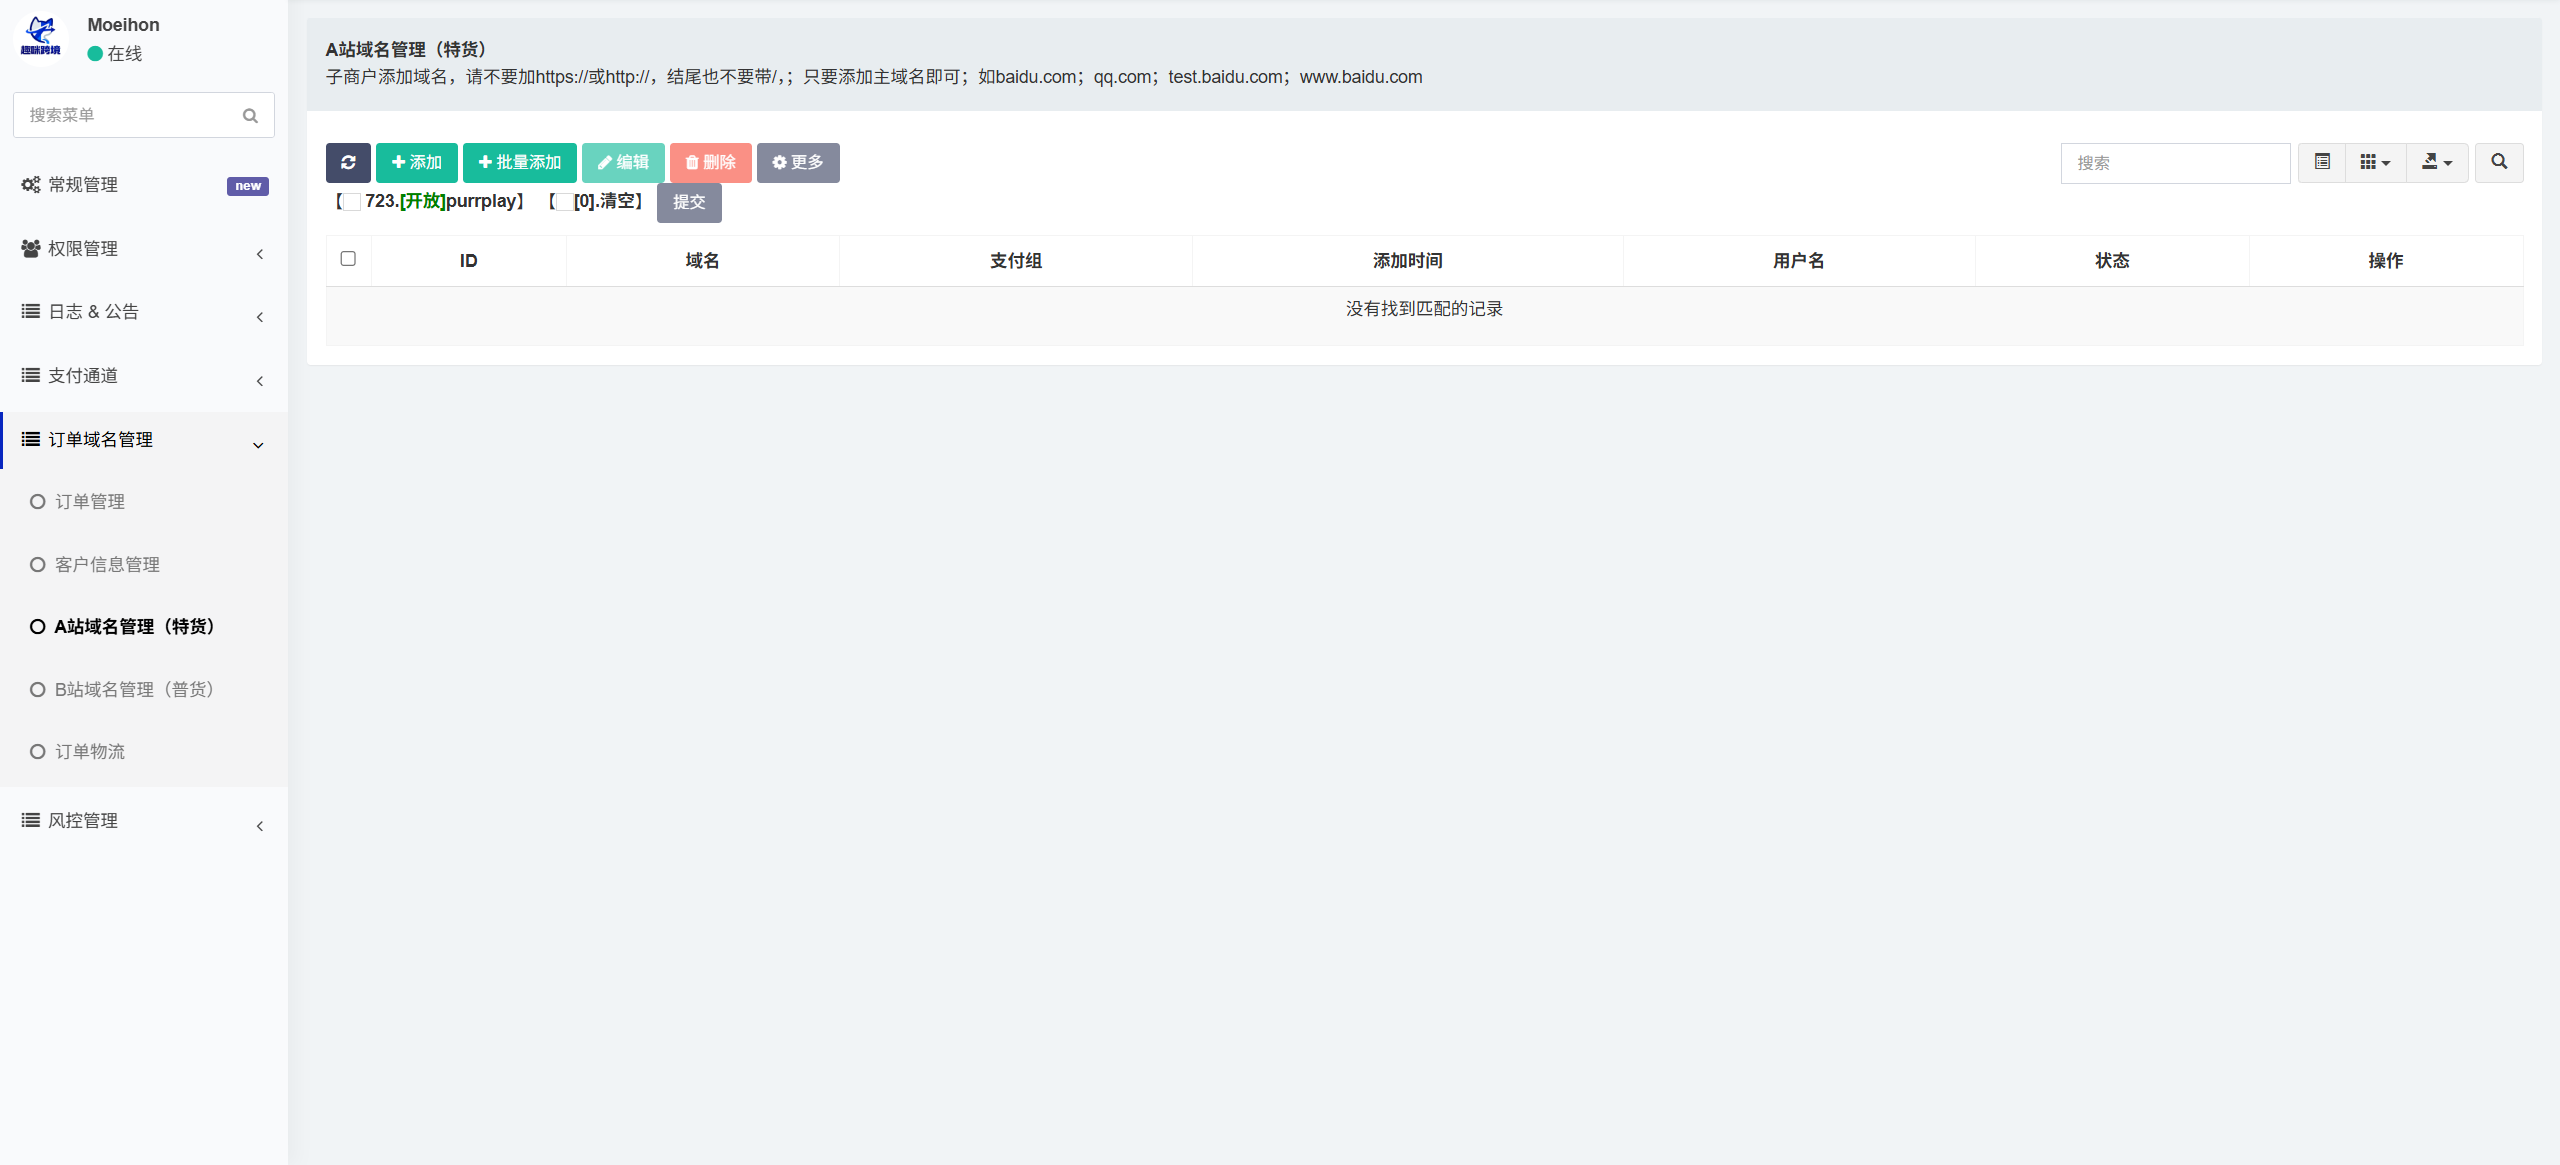Toggle the card view icon button
Viewport: 2560px width, 1165px height.
[x=2322, y=162]
